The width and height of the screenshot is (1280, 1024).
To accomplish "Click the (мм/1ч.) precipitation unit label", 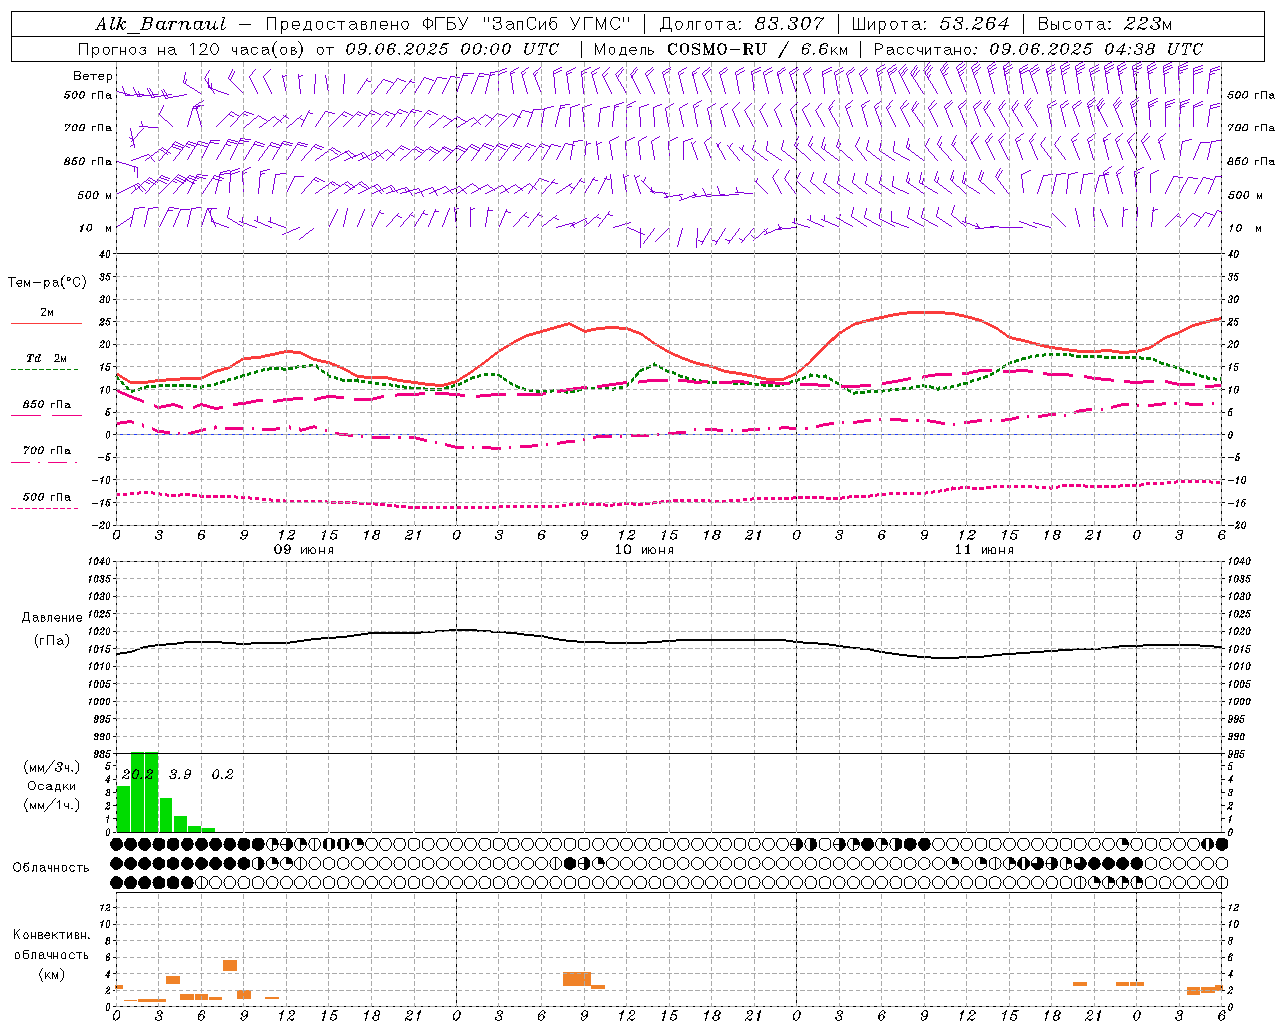I will [52, 805].
